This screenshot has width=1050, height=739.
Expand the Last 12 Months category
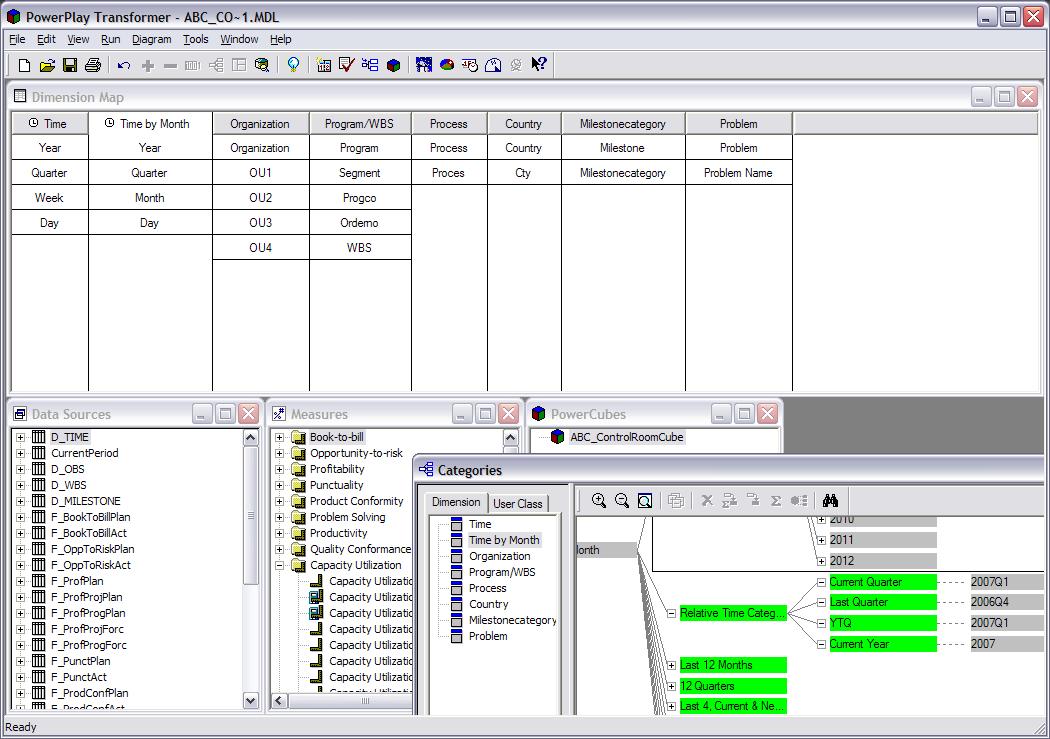coord(671,665)
